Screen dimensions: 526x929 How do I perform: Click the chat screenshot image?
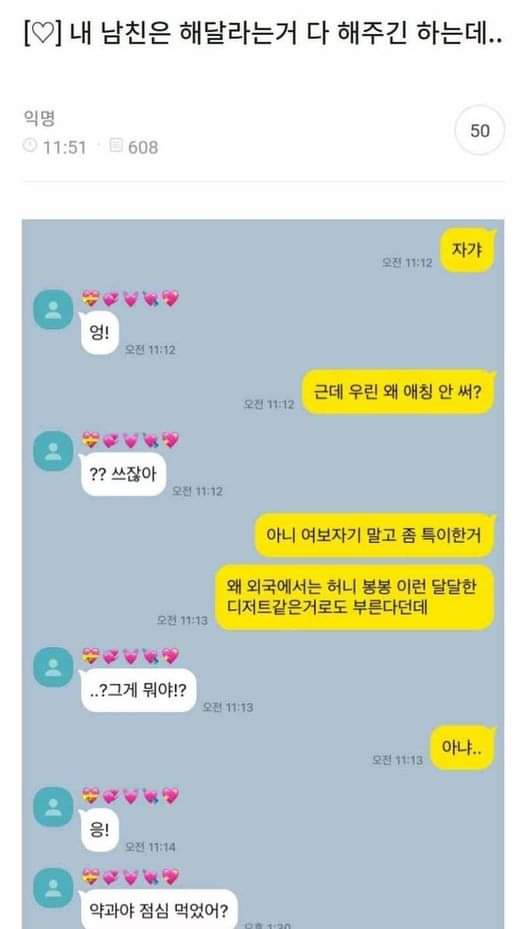point(263,574)
